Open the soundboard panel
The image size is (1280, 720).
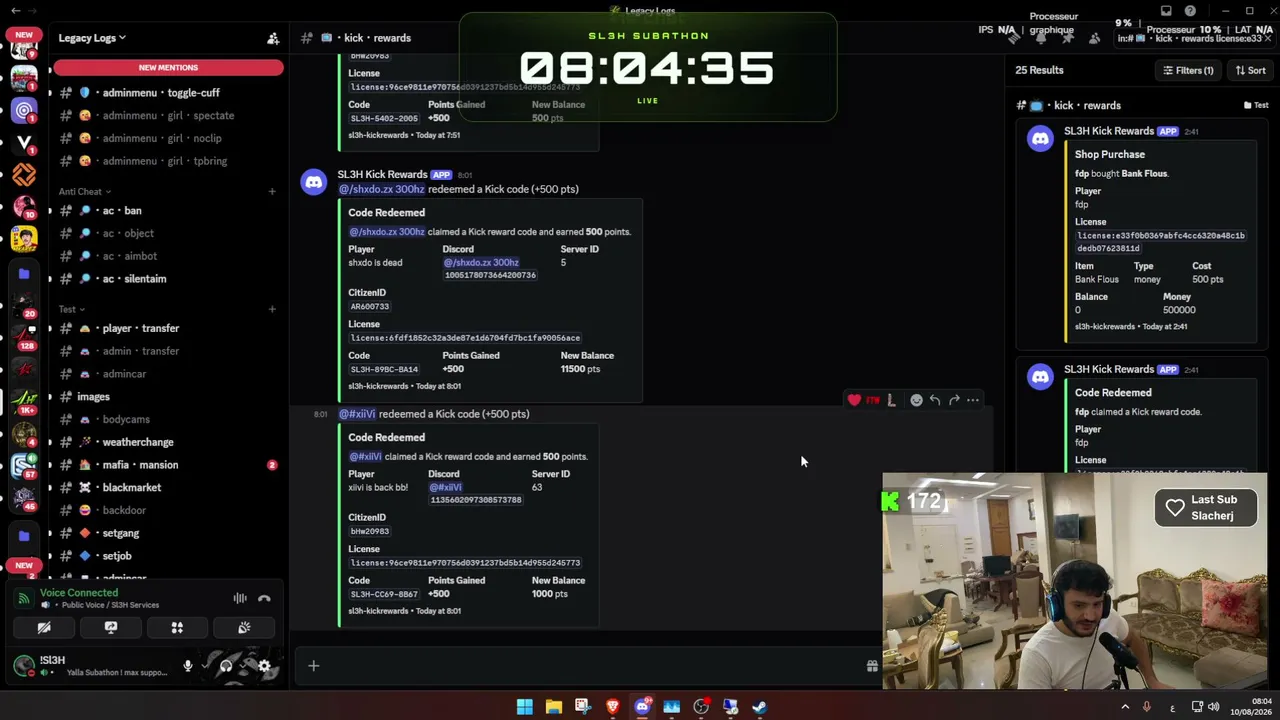pos(244,628)
